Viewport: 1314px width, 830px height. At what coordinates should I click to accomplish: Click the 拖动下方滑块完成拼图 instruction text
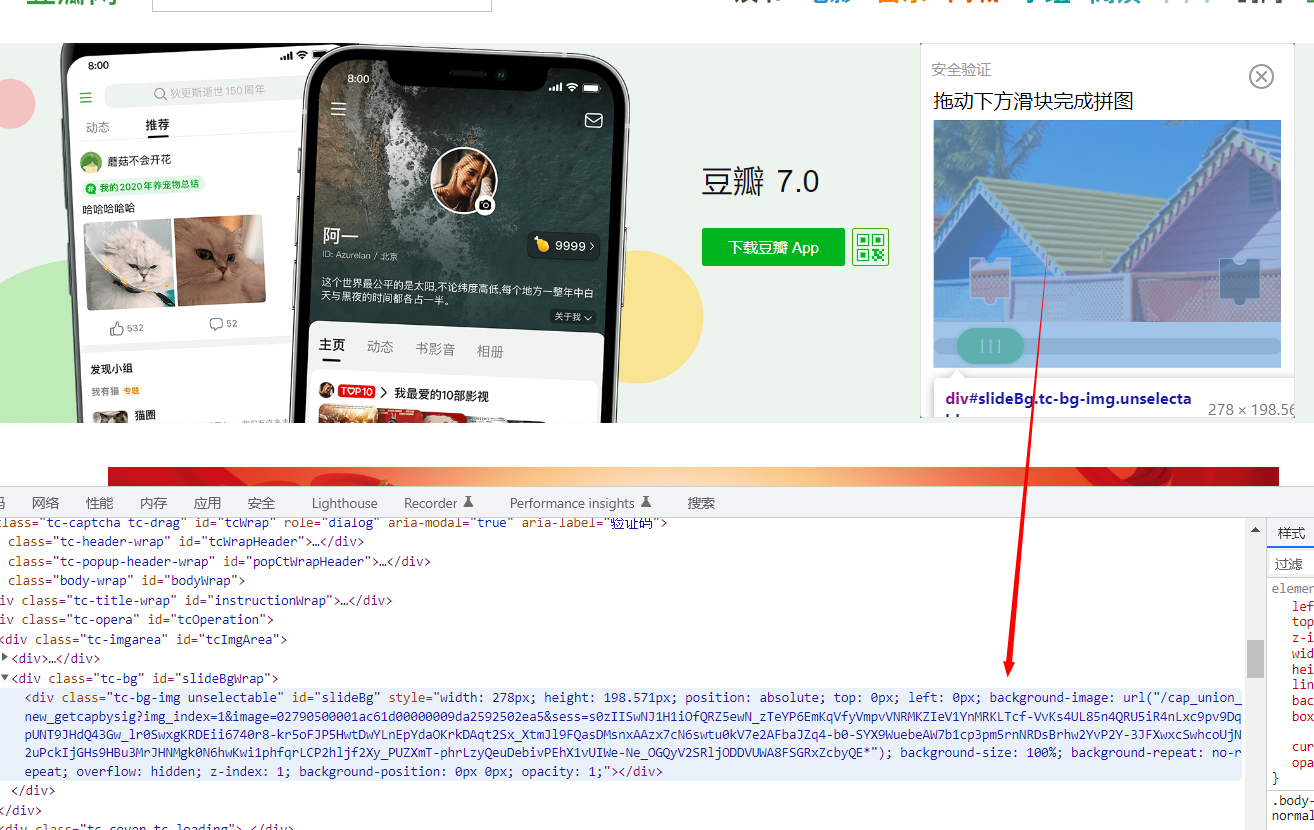pos(1033,101)
